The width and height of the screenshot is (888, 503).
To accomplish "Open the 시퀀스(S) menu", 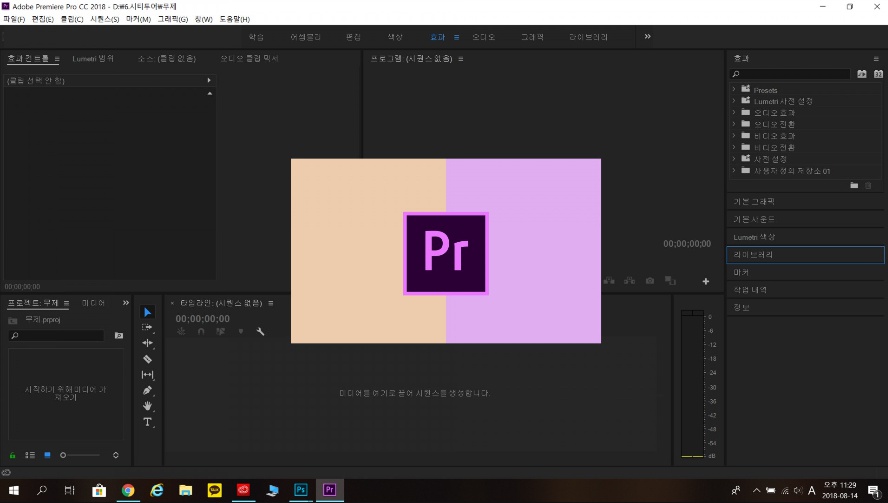I will [105, 19].
